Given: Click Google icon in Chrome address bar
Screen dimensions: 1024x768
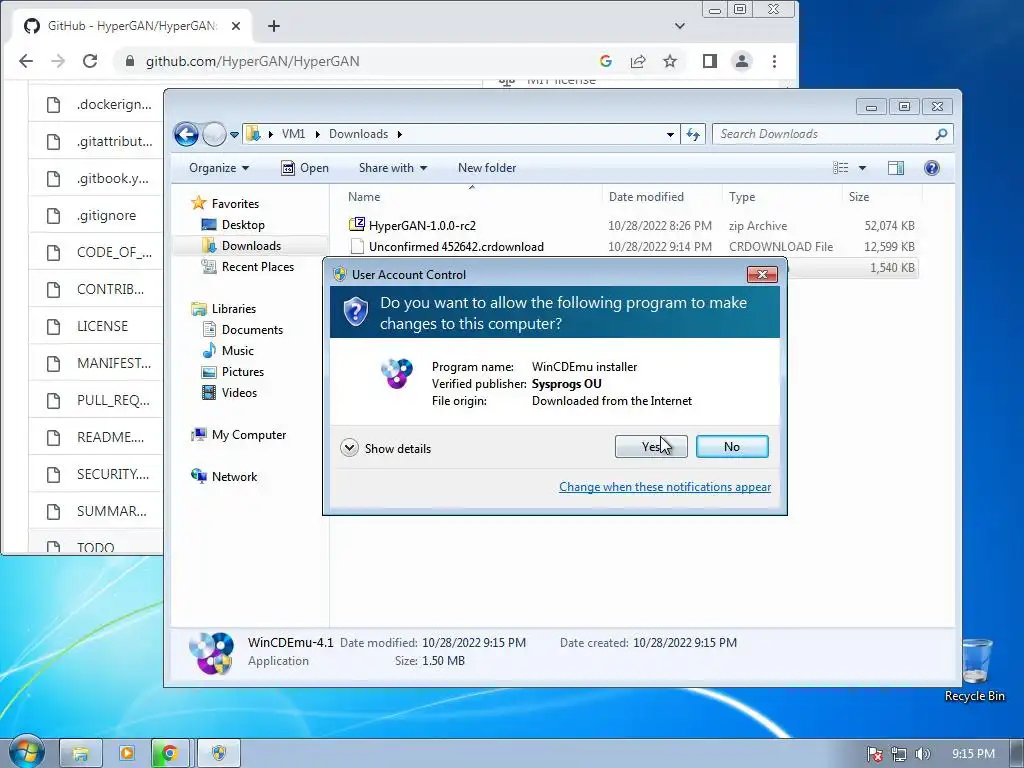Looking at the screenshot, I should coord(605,61).
